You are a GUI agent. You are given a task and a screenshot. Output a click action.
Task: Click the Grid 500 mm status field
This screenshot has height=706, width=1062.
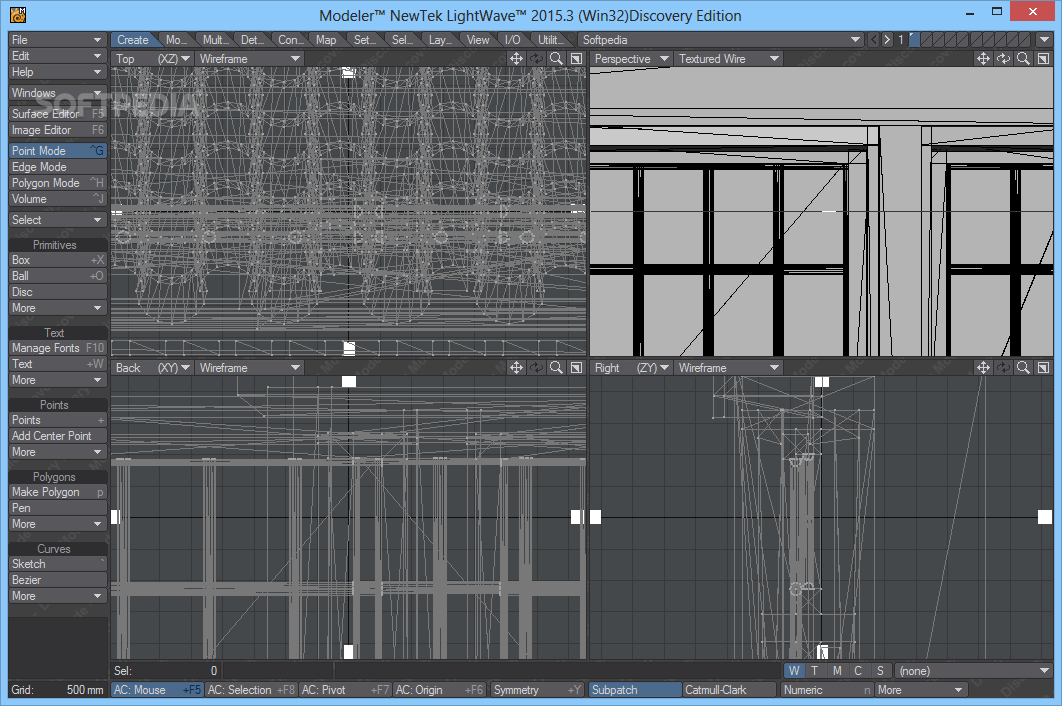coord(58,690)
